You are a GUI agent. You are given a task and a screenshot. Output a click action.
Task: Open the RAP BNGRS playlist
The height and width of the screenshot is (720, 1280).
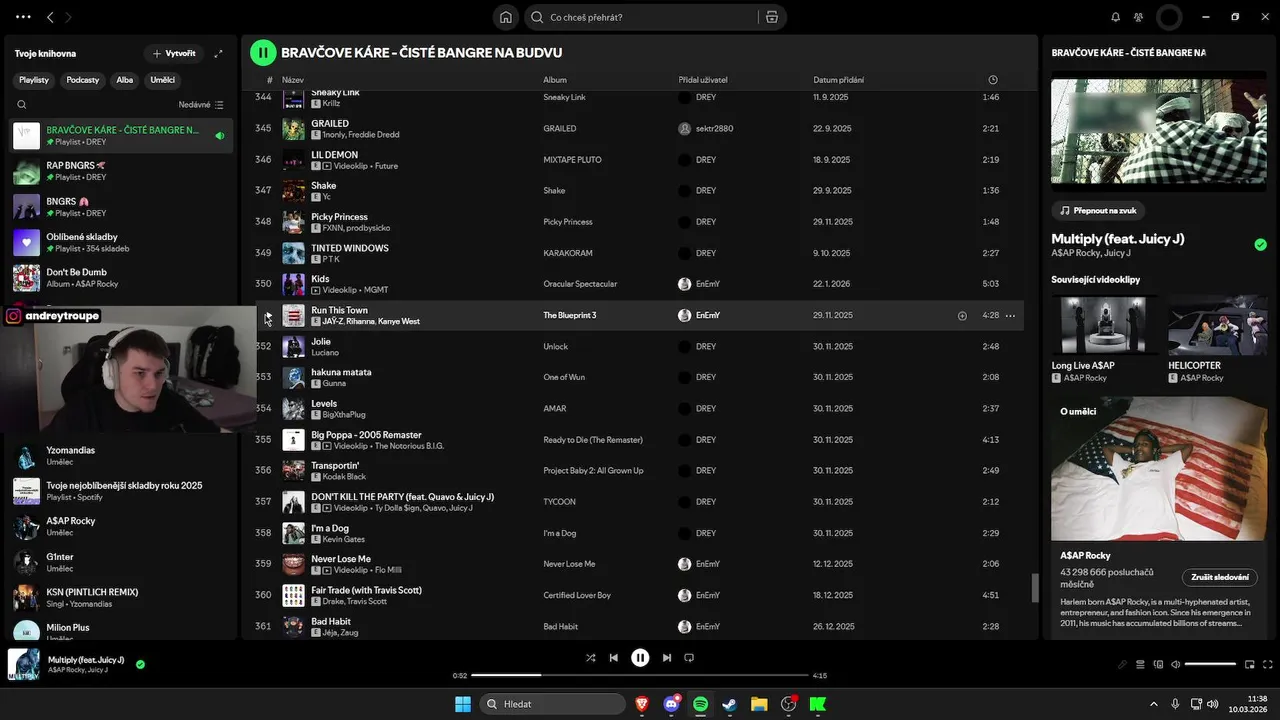click(x=122, y=171)
